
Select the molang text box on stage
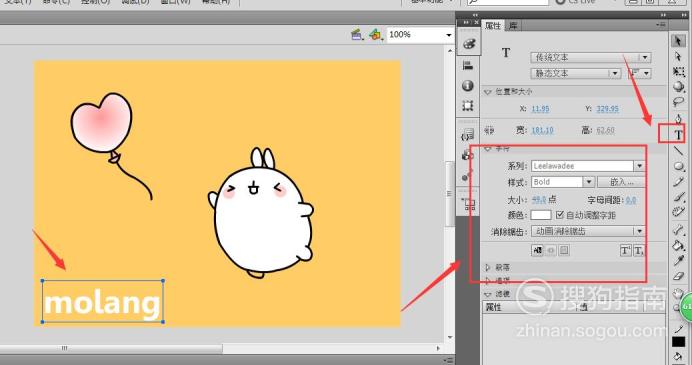pos(102,301)
